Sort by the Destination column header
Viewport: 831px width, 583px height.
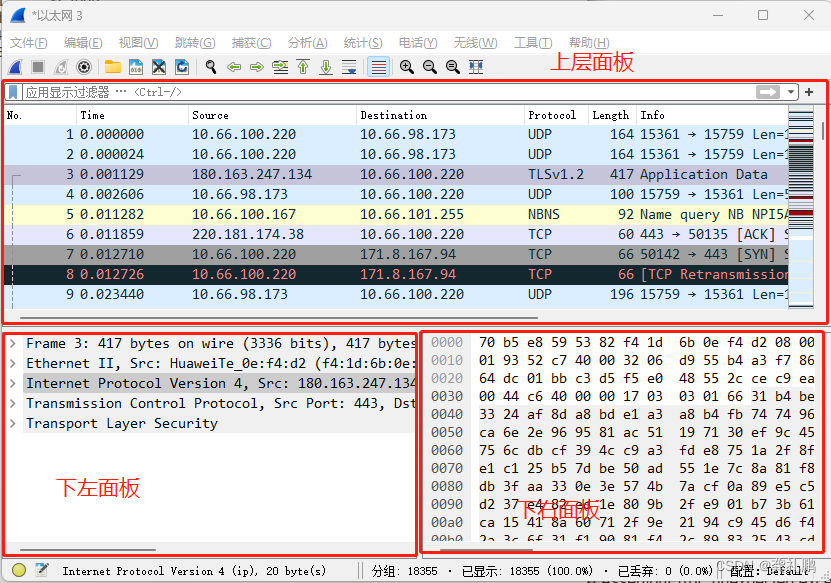pos(440,115)
